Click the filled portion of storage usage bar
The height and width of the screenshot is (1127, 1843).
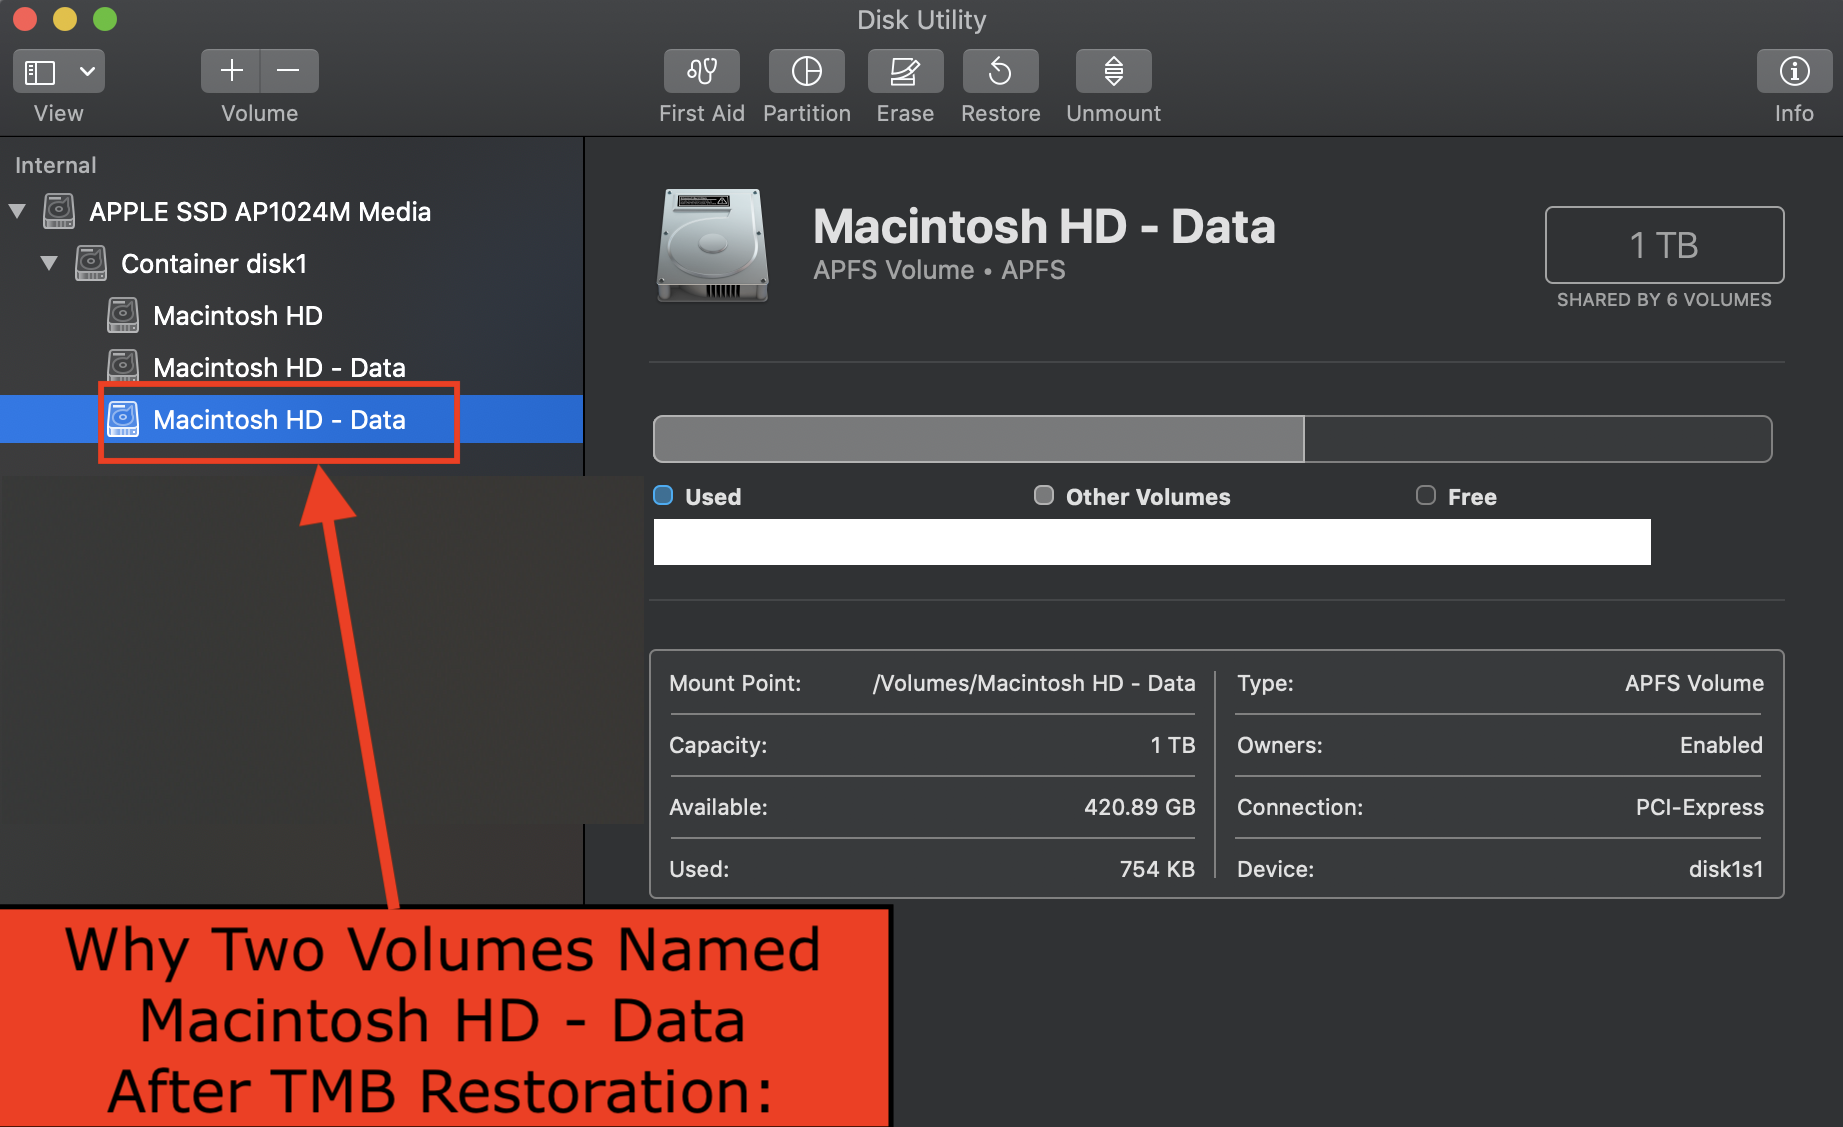[x=979, y=439]
